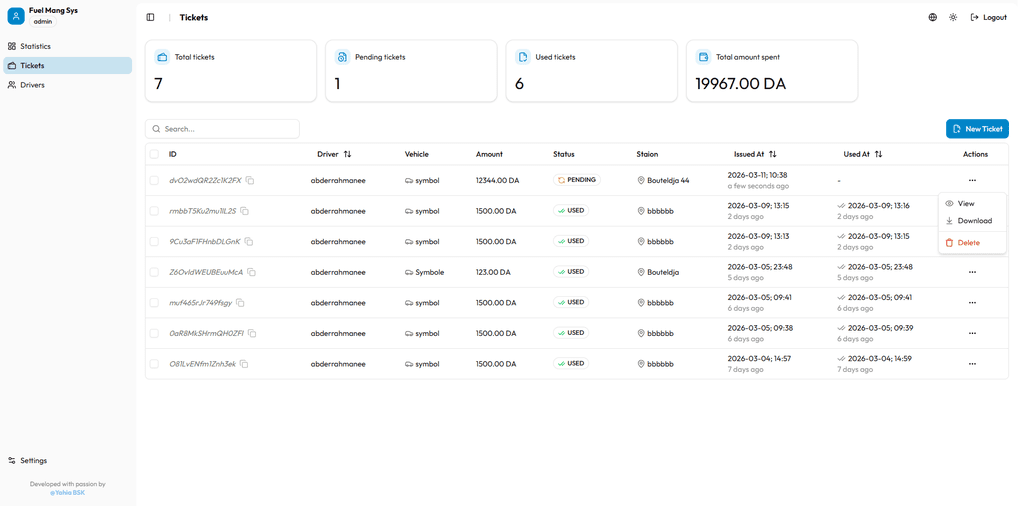This screenshot has height=506, width=1024.
Task: Check the pending ticket row checkbox
Action: pos(154,181)
